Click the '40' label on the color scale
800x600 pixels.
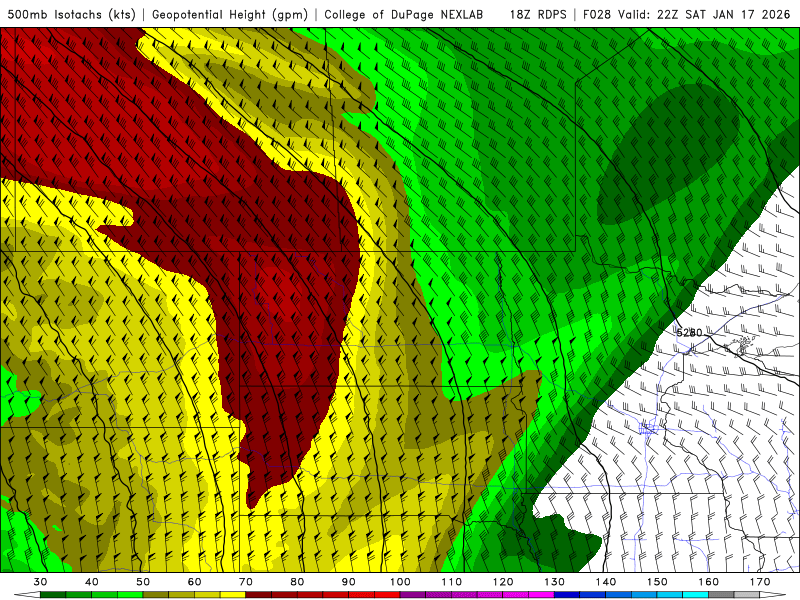tap(92, 582)
